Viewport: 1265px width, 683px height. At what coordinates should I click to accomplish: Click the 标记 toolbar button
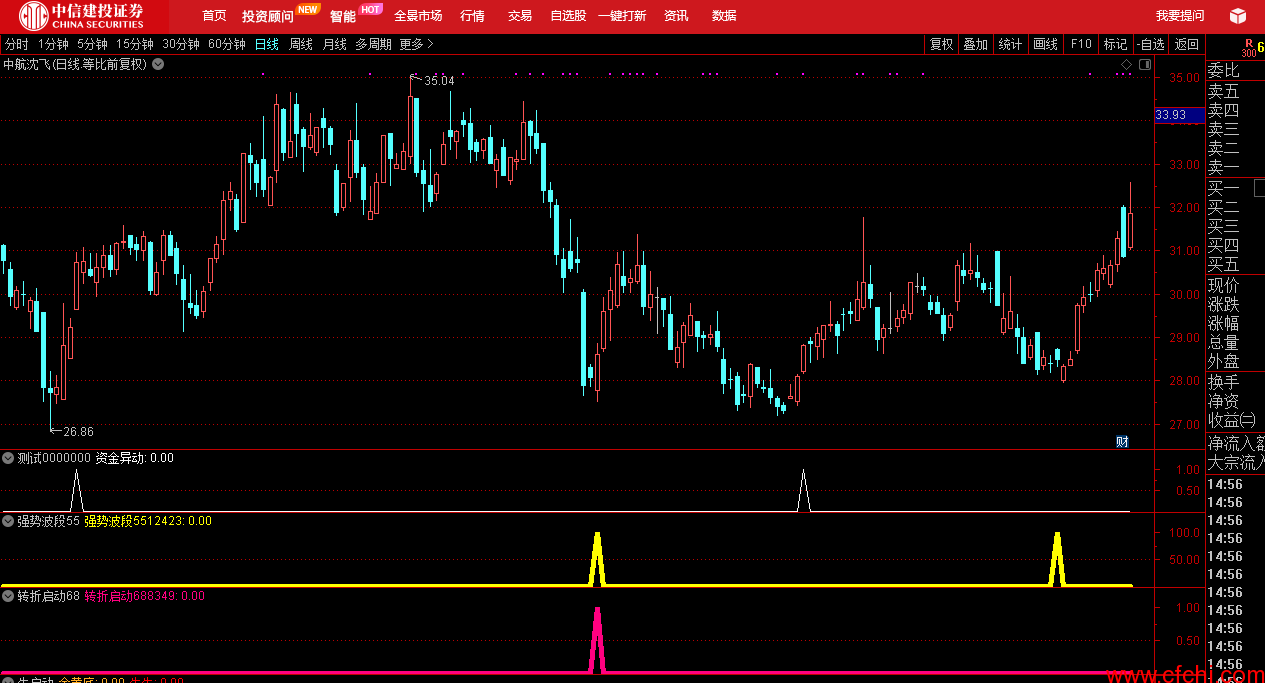pos(1115,44)
